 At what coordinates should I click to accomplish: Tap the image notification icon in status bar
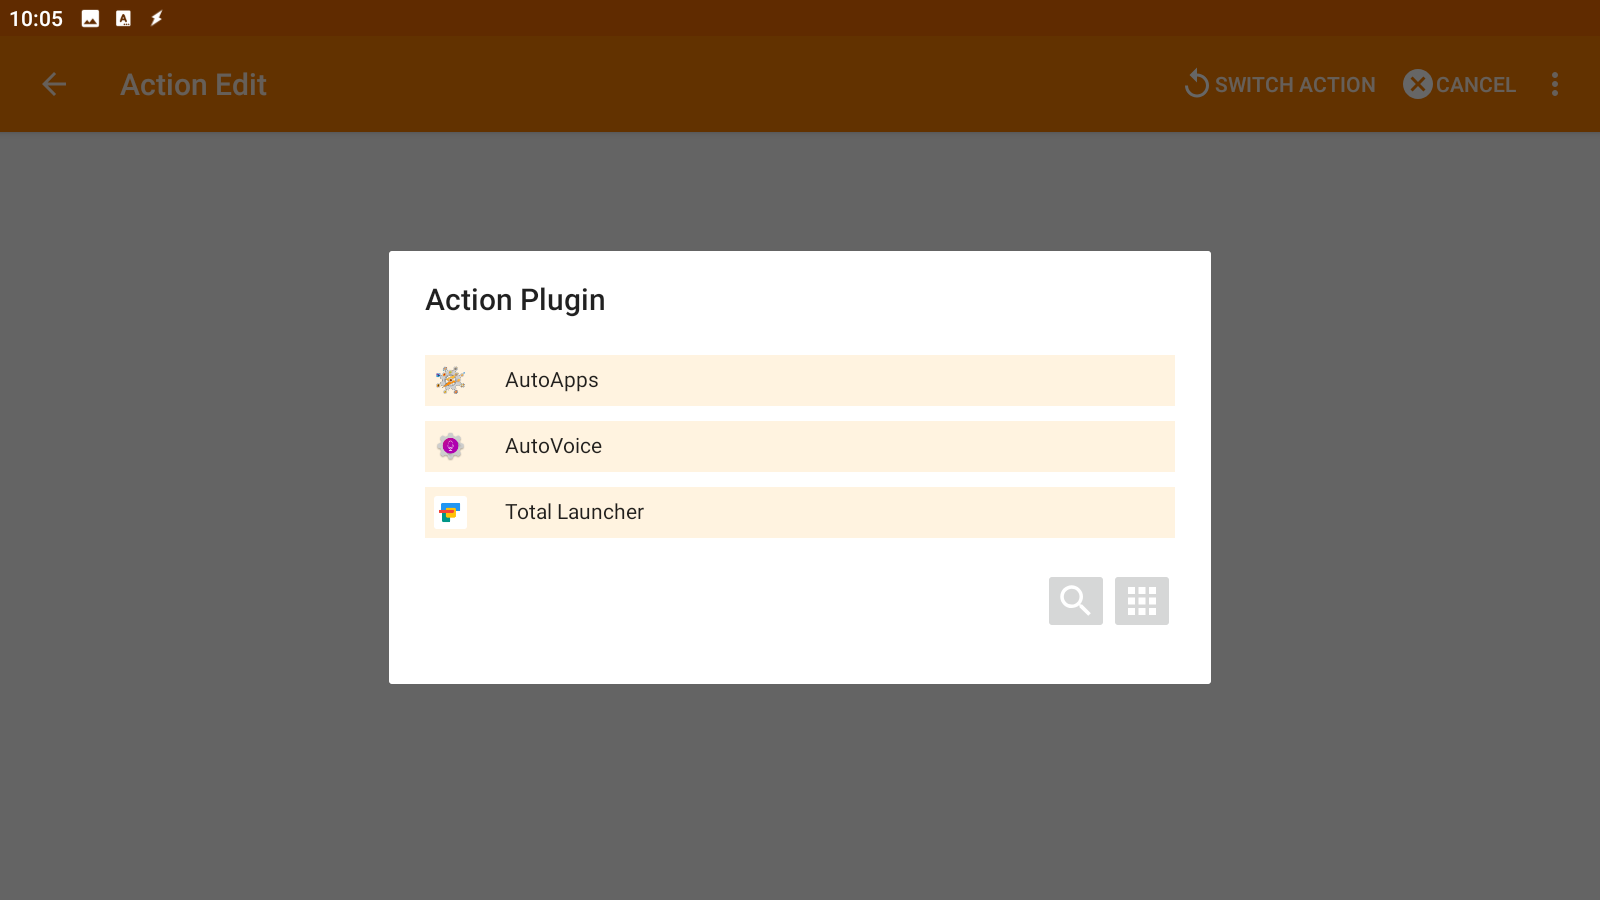coord(90,19)
